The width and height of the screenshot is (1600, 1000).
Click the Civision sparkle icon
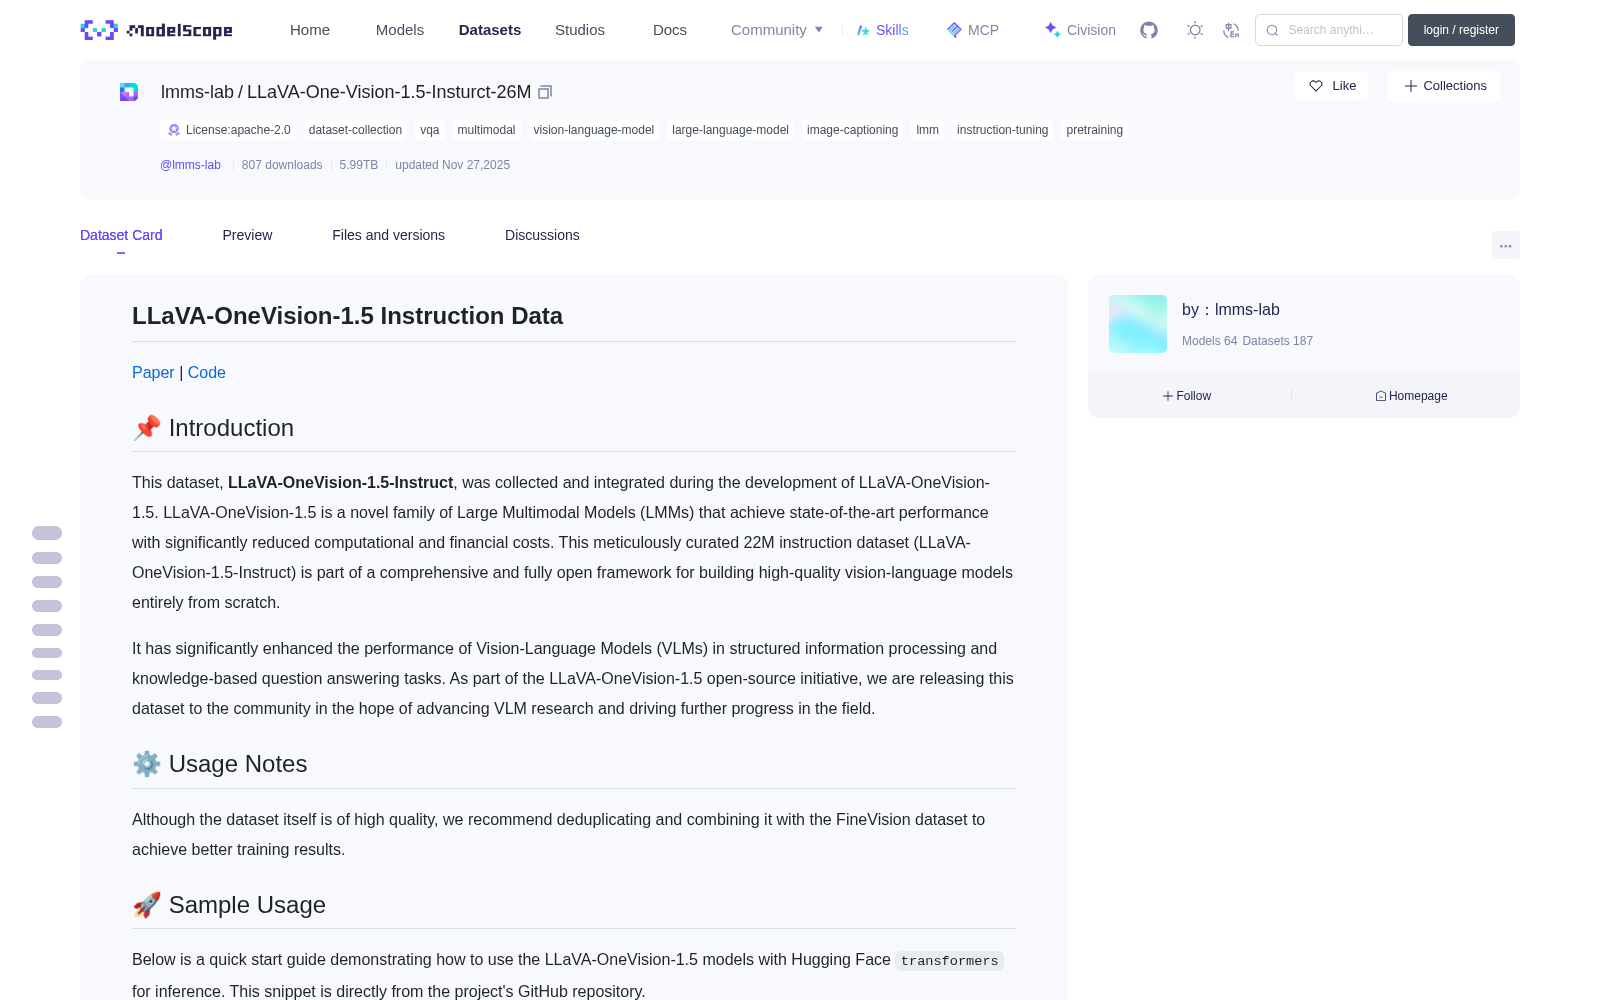[x=1052, y=30]
